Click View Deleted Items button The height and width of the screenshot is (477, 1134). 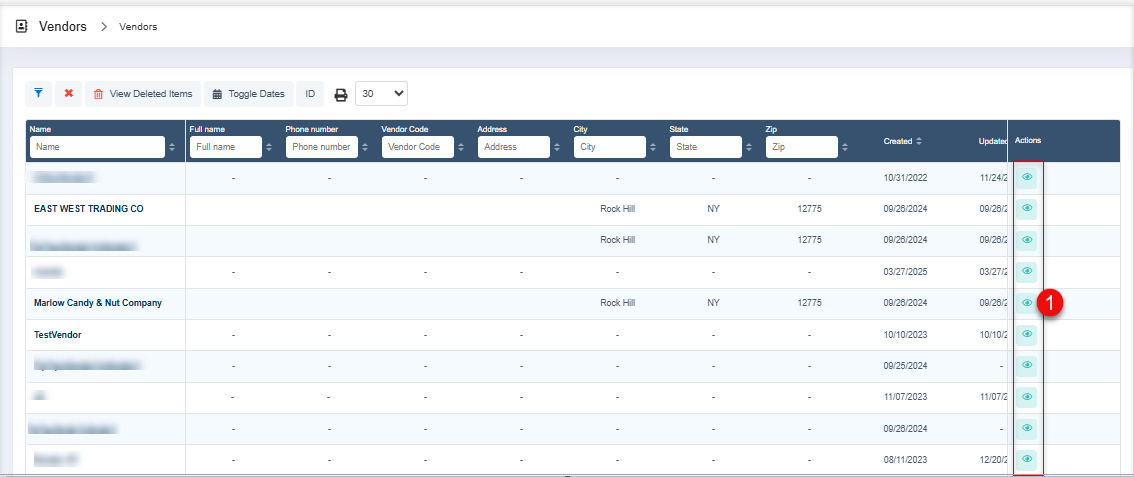click(x=142, y=94)
